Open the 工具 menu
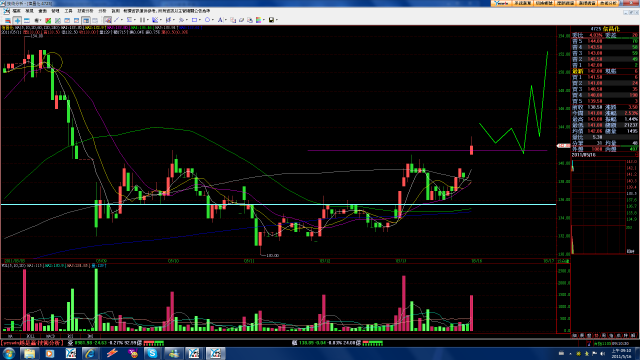This screenshot has width=640, height=360. coord(68,11)
